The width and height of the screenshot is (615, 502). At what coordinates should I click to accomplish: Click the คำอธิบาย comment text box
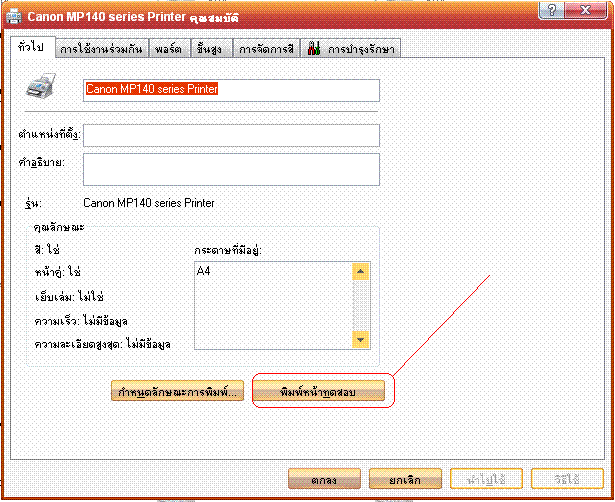coord(231,169)
